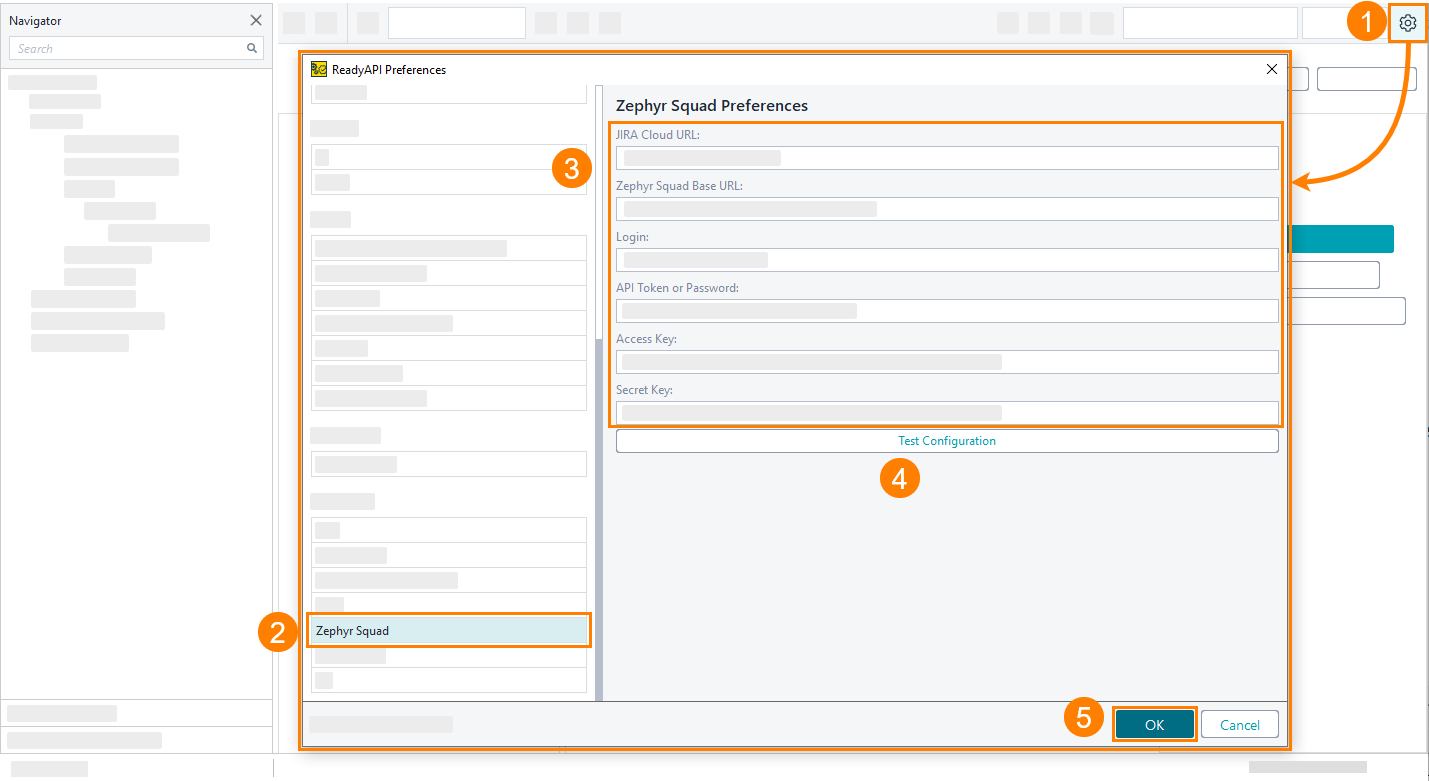Click the Secret Key input field
This screenshot has height=781, width=1429.
tap(946, 412)
